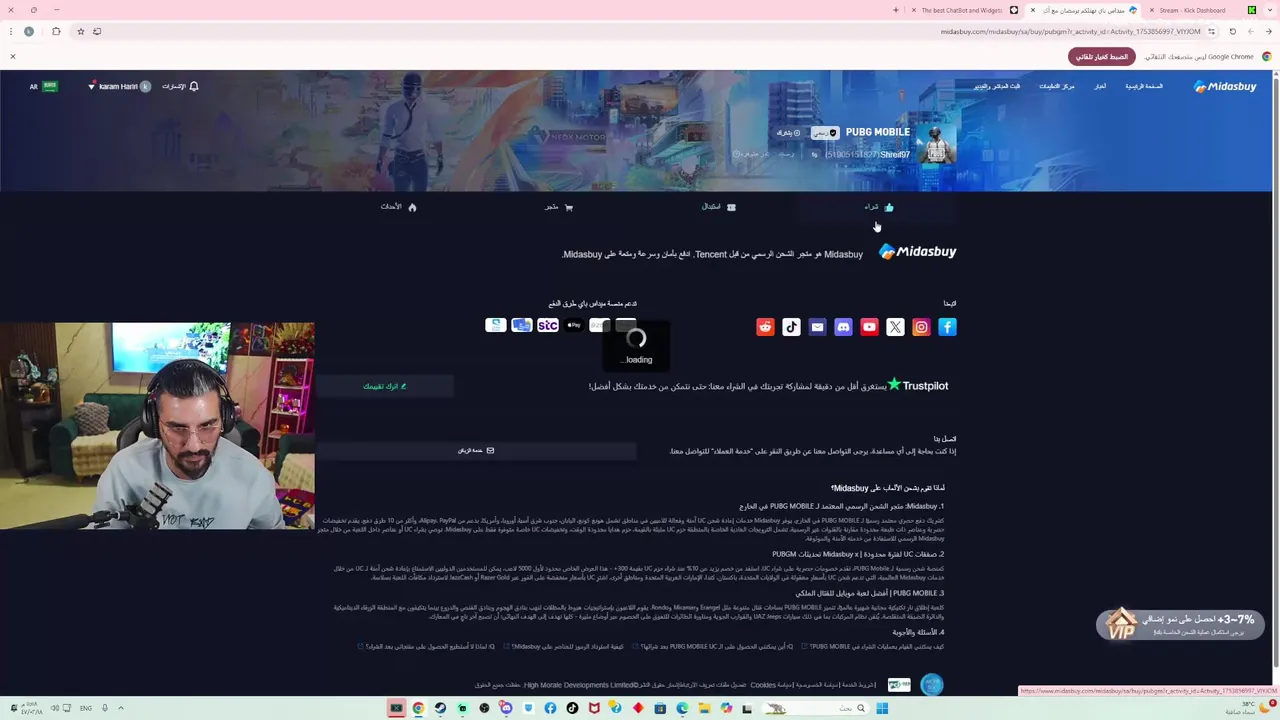The height and width of the screenshot is (720, 1280).
Task: Open the News (أخبار) nav link
Action: click(1100, 86)
